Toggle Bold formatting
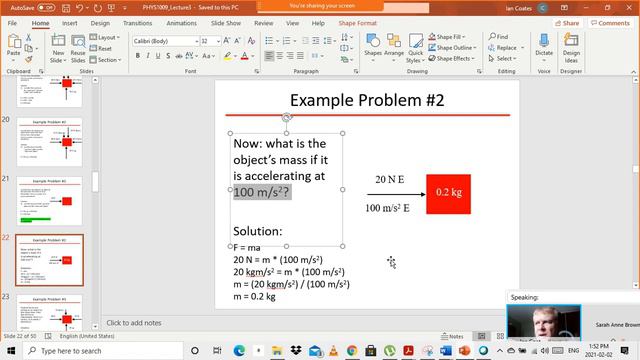Screen dimensions: 640x360 tap(138, 56)
